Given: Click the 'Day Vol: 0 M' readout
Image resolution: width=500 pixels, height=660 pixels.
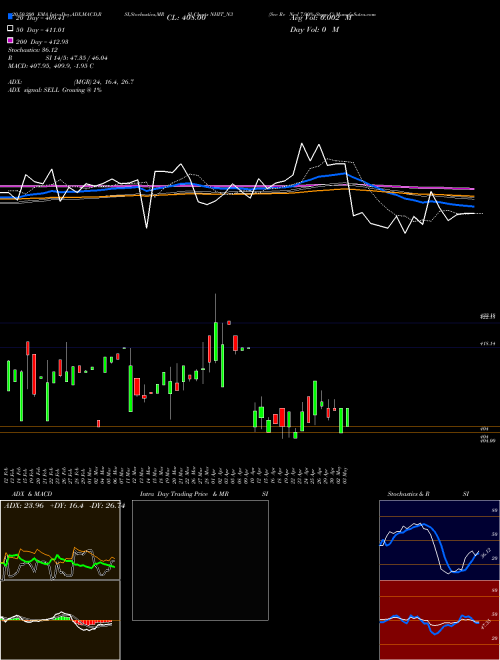Looking at the screenshot, I should click(x=314, y=29).
